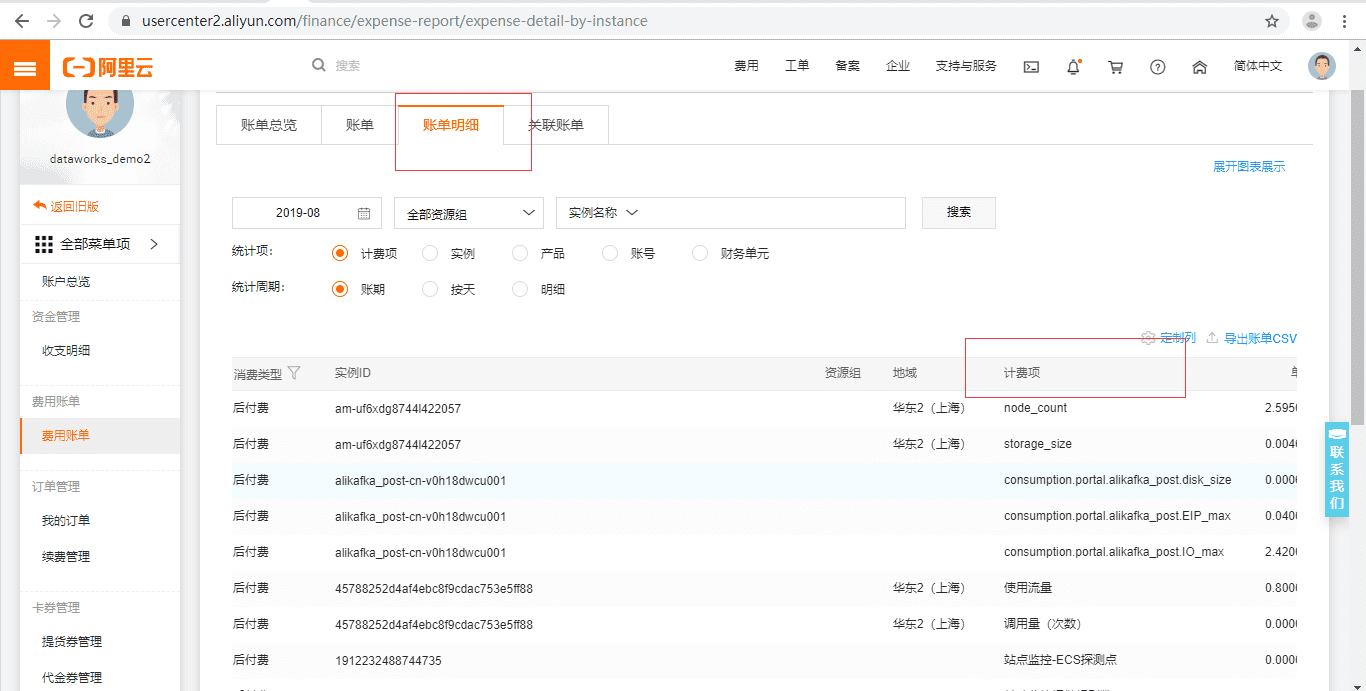Click the Aliyun logo
The width and height of the screenshot is (1366, 691).
(108, 67)
